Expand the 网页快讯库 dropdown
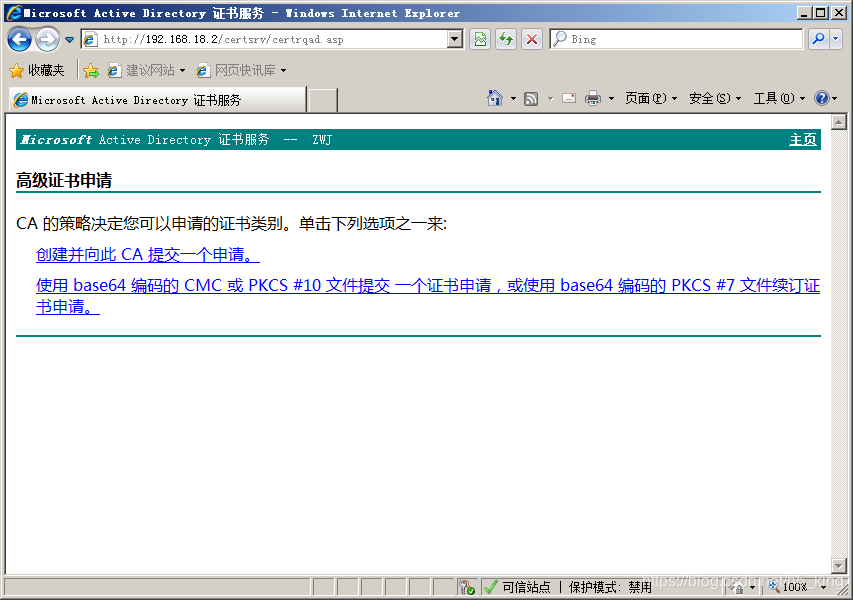This screenshot has width=853, height=600. click(283, 71)
